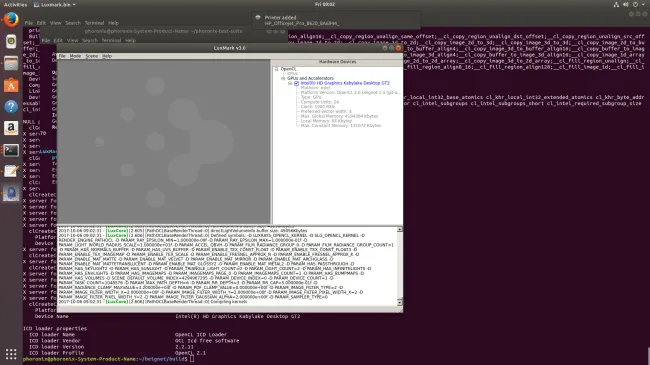The image size is (650, 365).
Task: Open LuxMark Scene menu
Action: click(92, 56)
